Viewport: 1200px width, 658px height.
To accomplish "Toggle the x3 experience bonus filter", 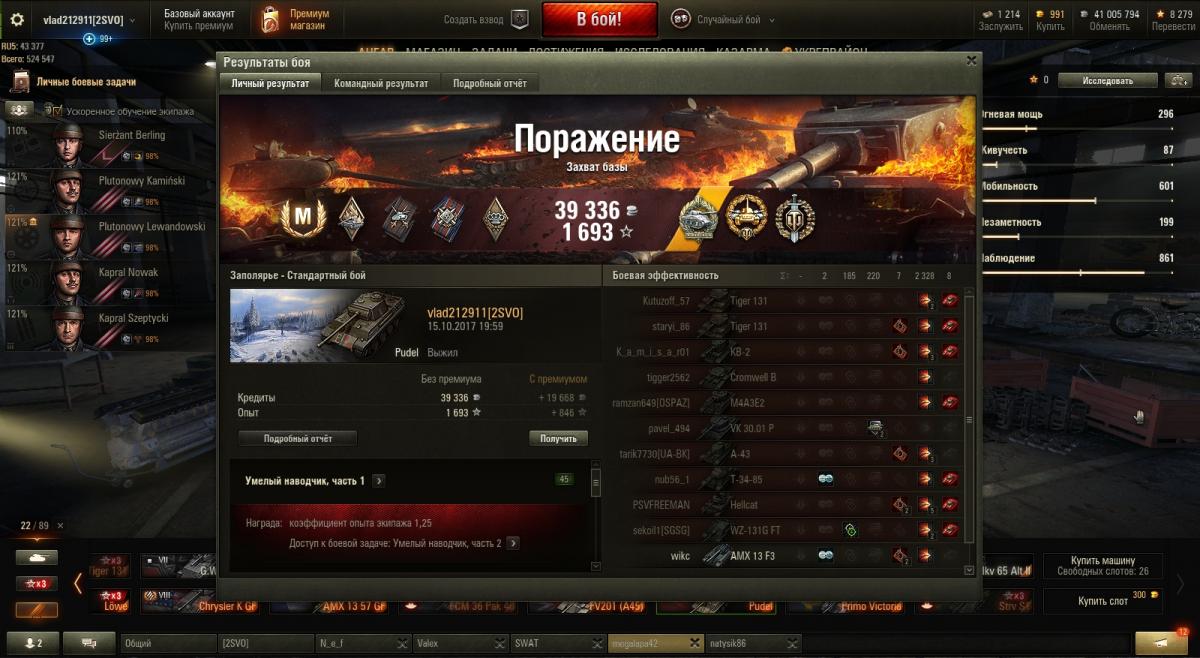I will click(x=36, y=583).
